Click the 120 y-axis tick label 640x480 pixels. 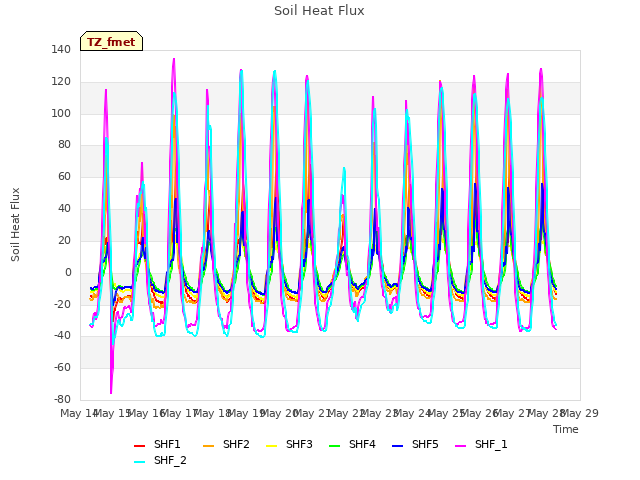(61, 82)
